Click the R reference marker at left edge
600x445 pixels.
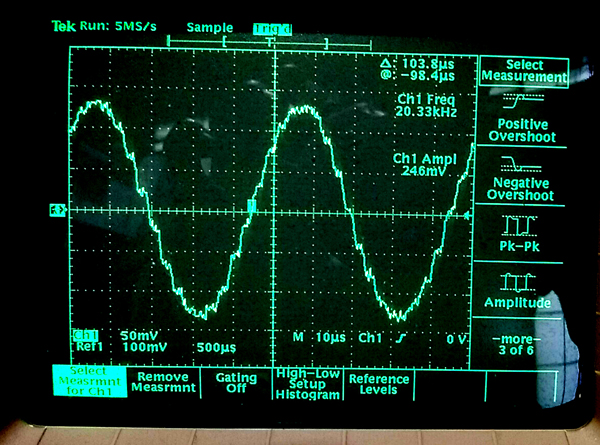click(58, 210)
